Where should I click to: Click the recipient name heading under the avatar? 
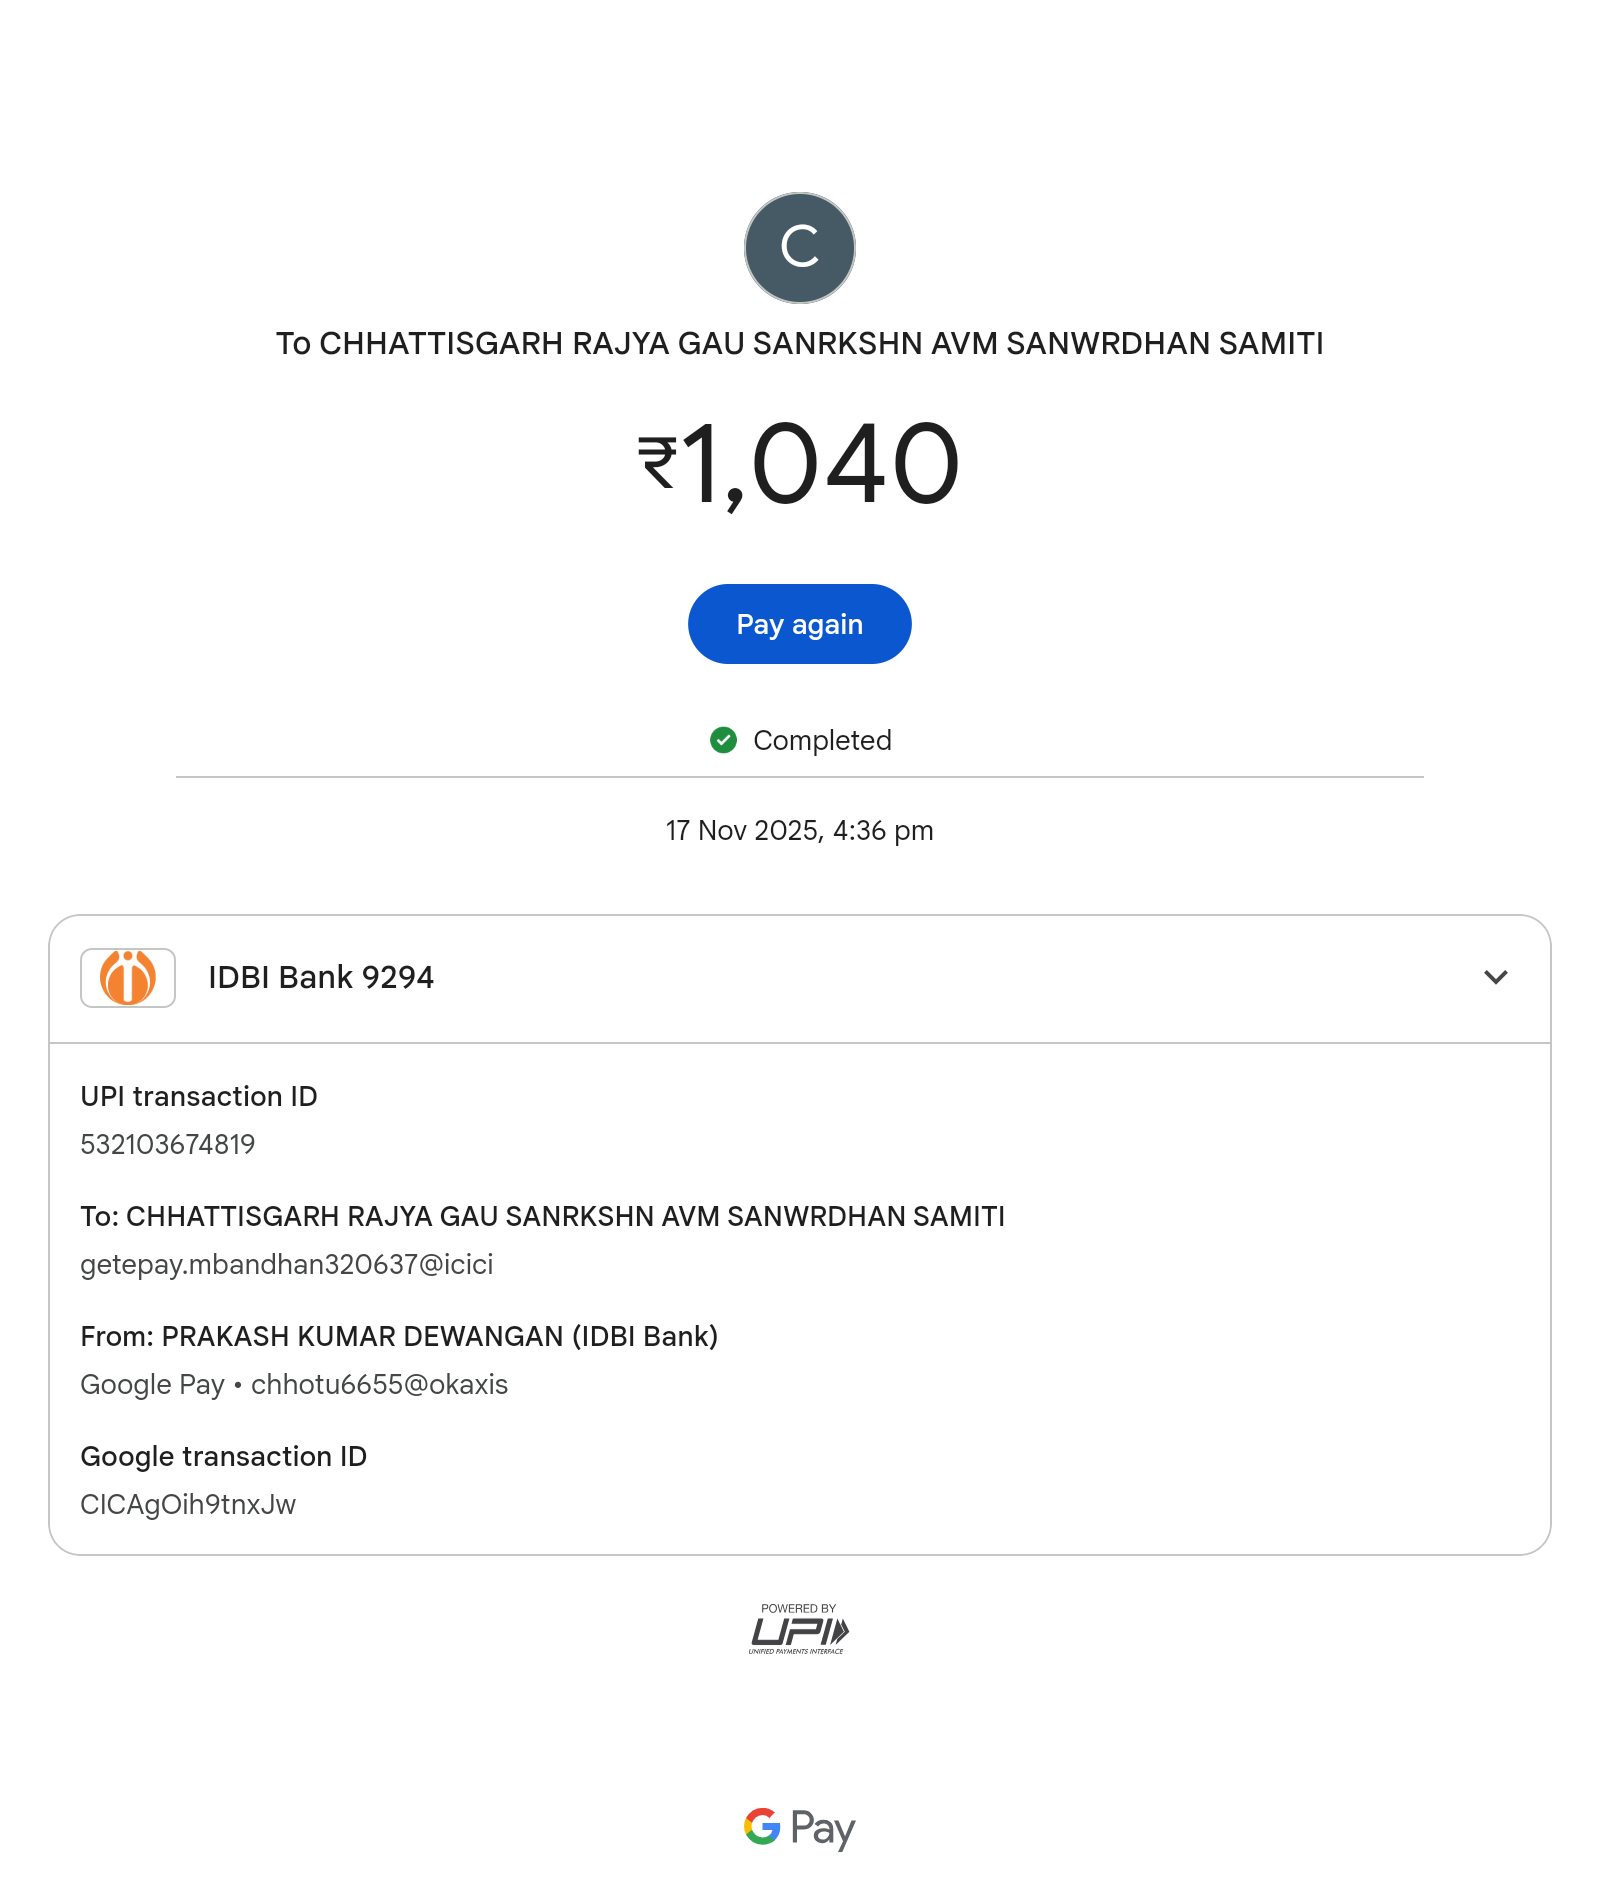pos(799,344)
